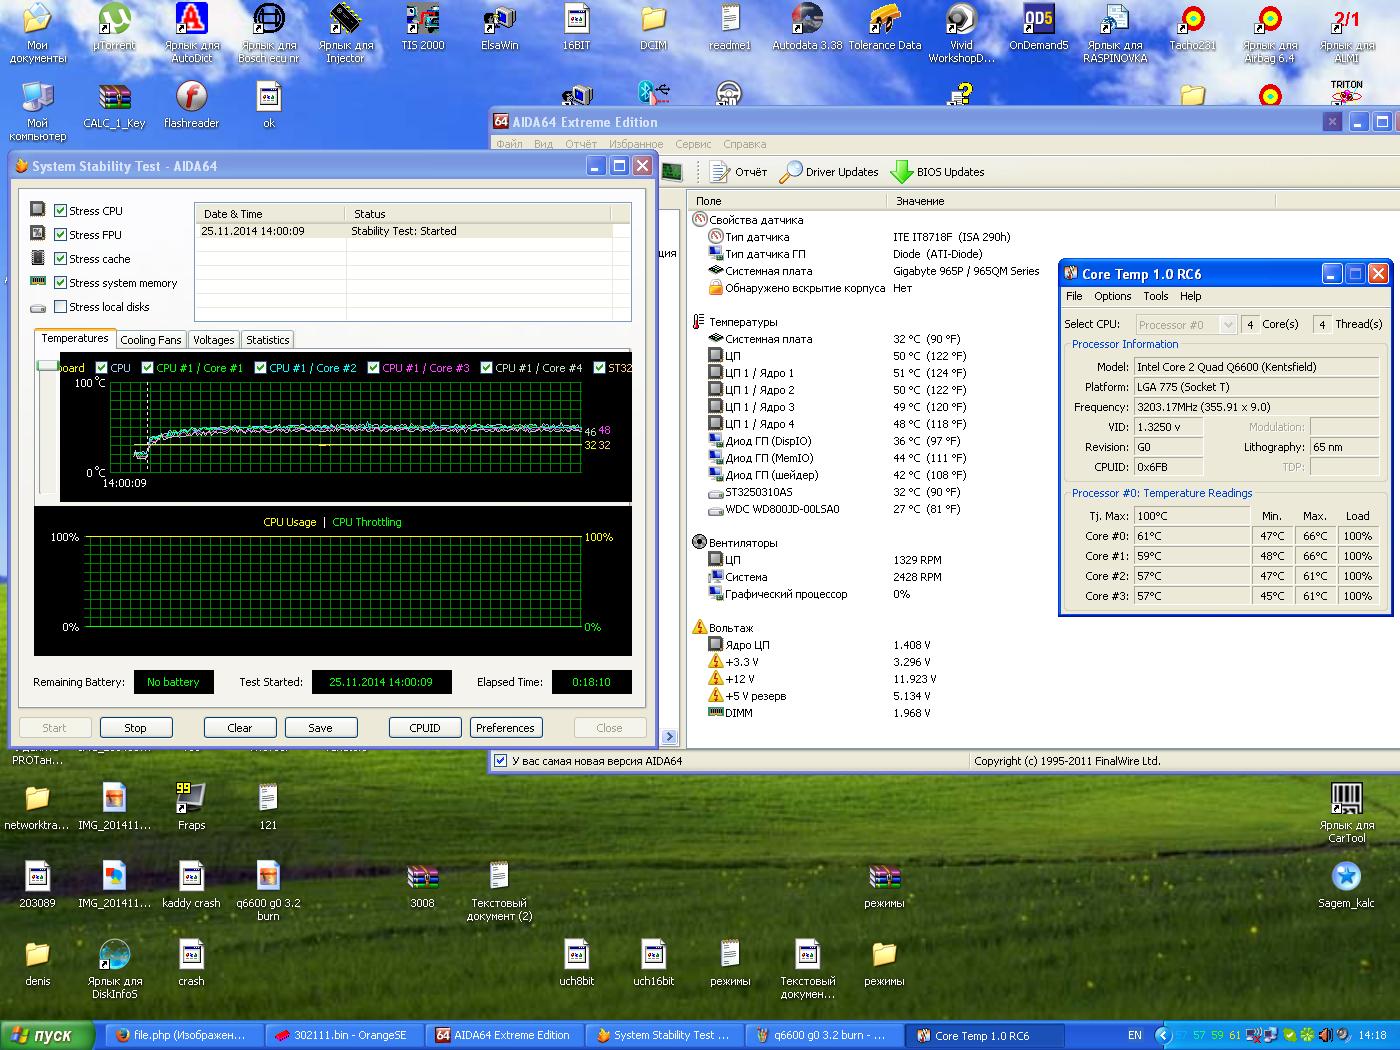Open the µTorrent desktop icon
The image size is (1400, 1050).
click(x=114, y=20)
